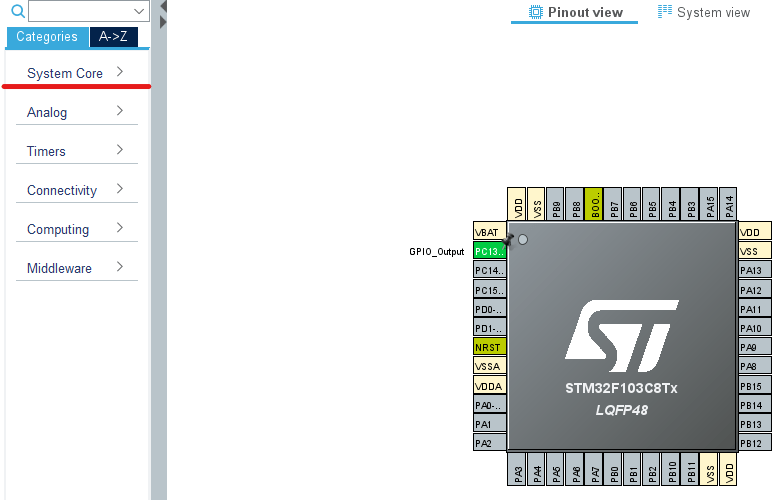Switch to the A->Z tab
Viewport: 784px width, 500px height.
(113, 36)
